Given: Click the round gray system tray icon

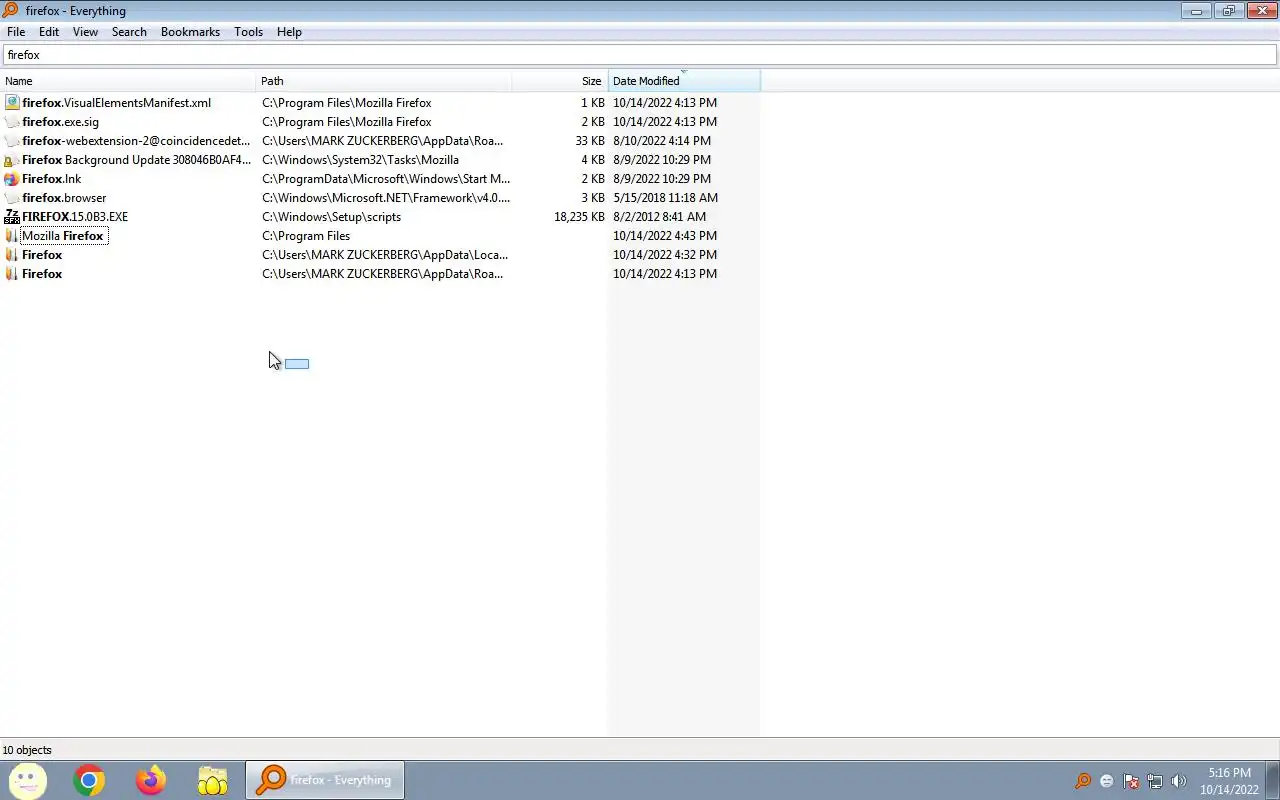Looking at the screenshot, I should pyautogui.click(x=1107, y=781).
